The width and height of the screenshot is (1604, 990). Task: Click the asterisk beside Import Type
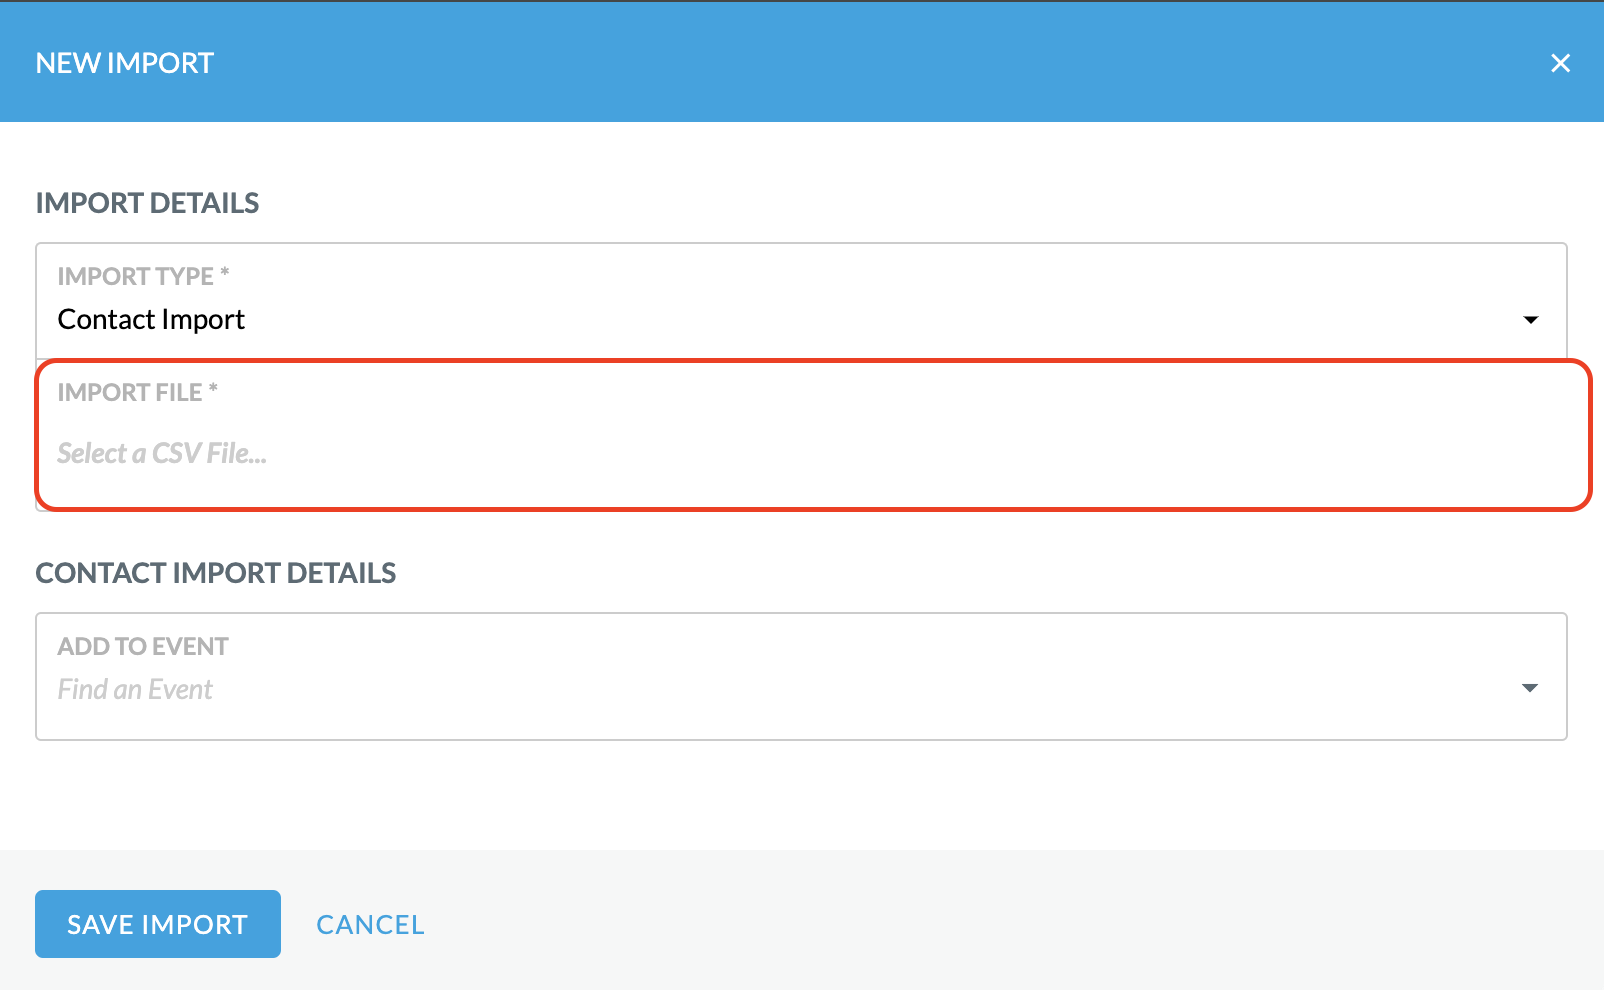(225, 273)
